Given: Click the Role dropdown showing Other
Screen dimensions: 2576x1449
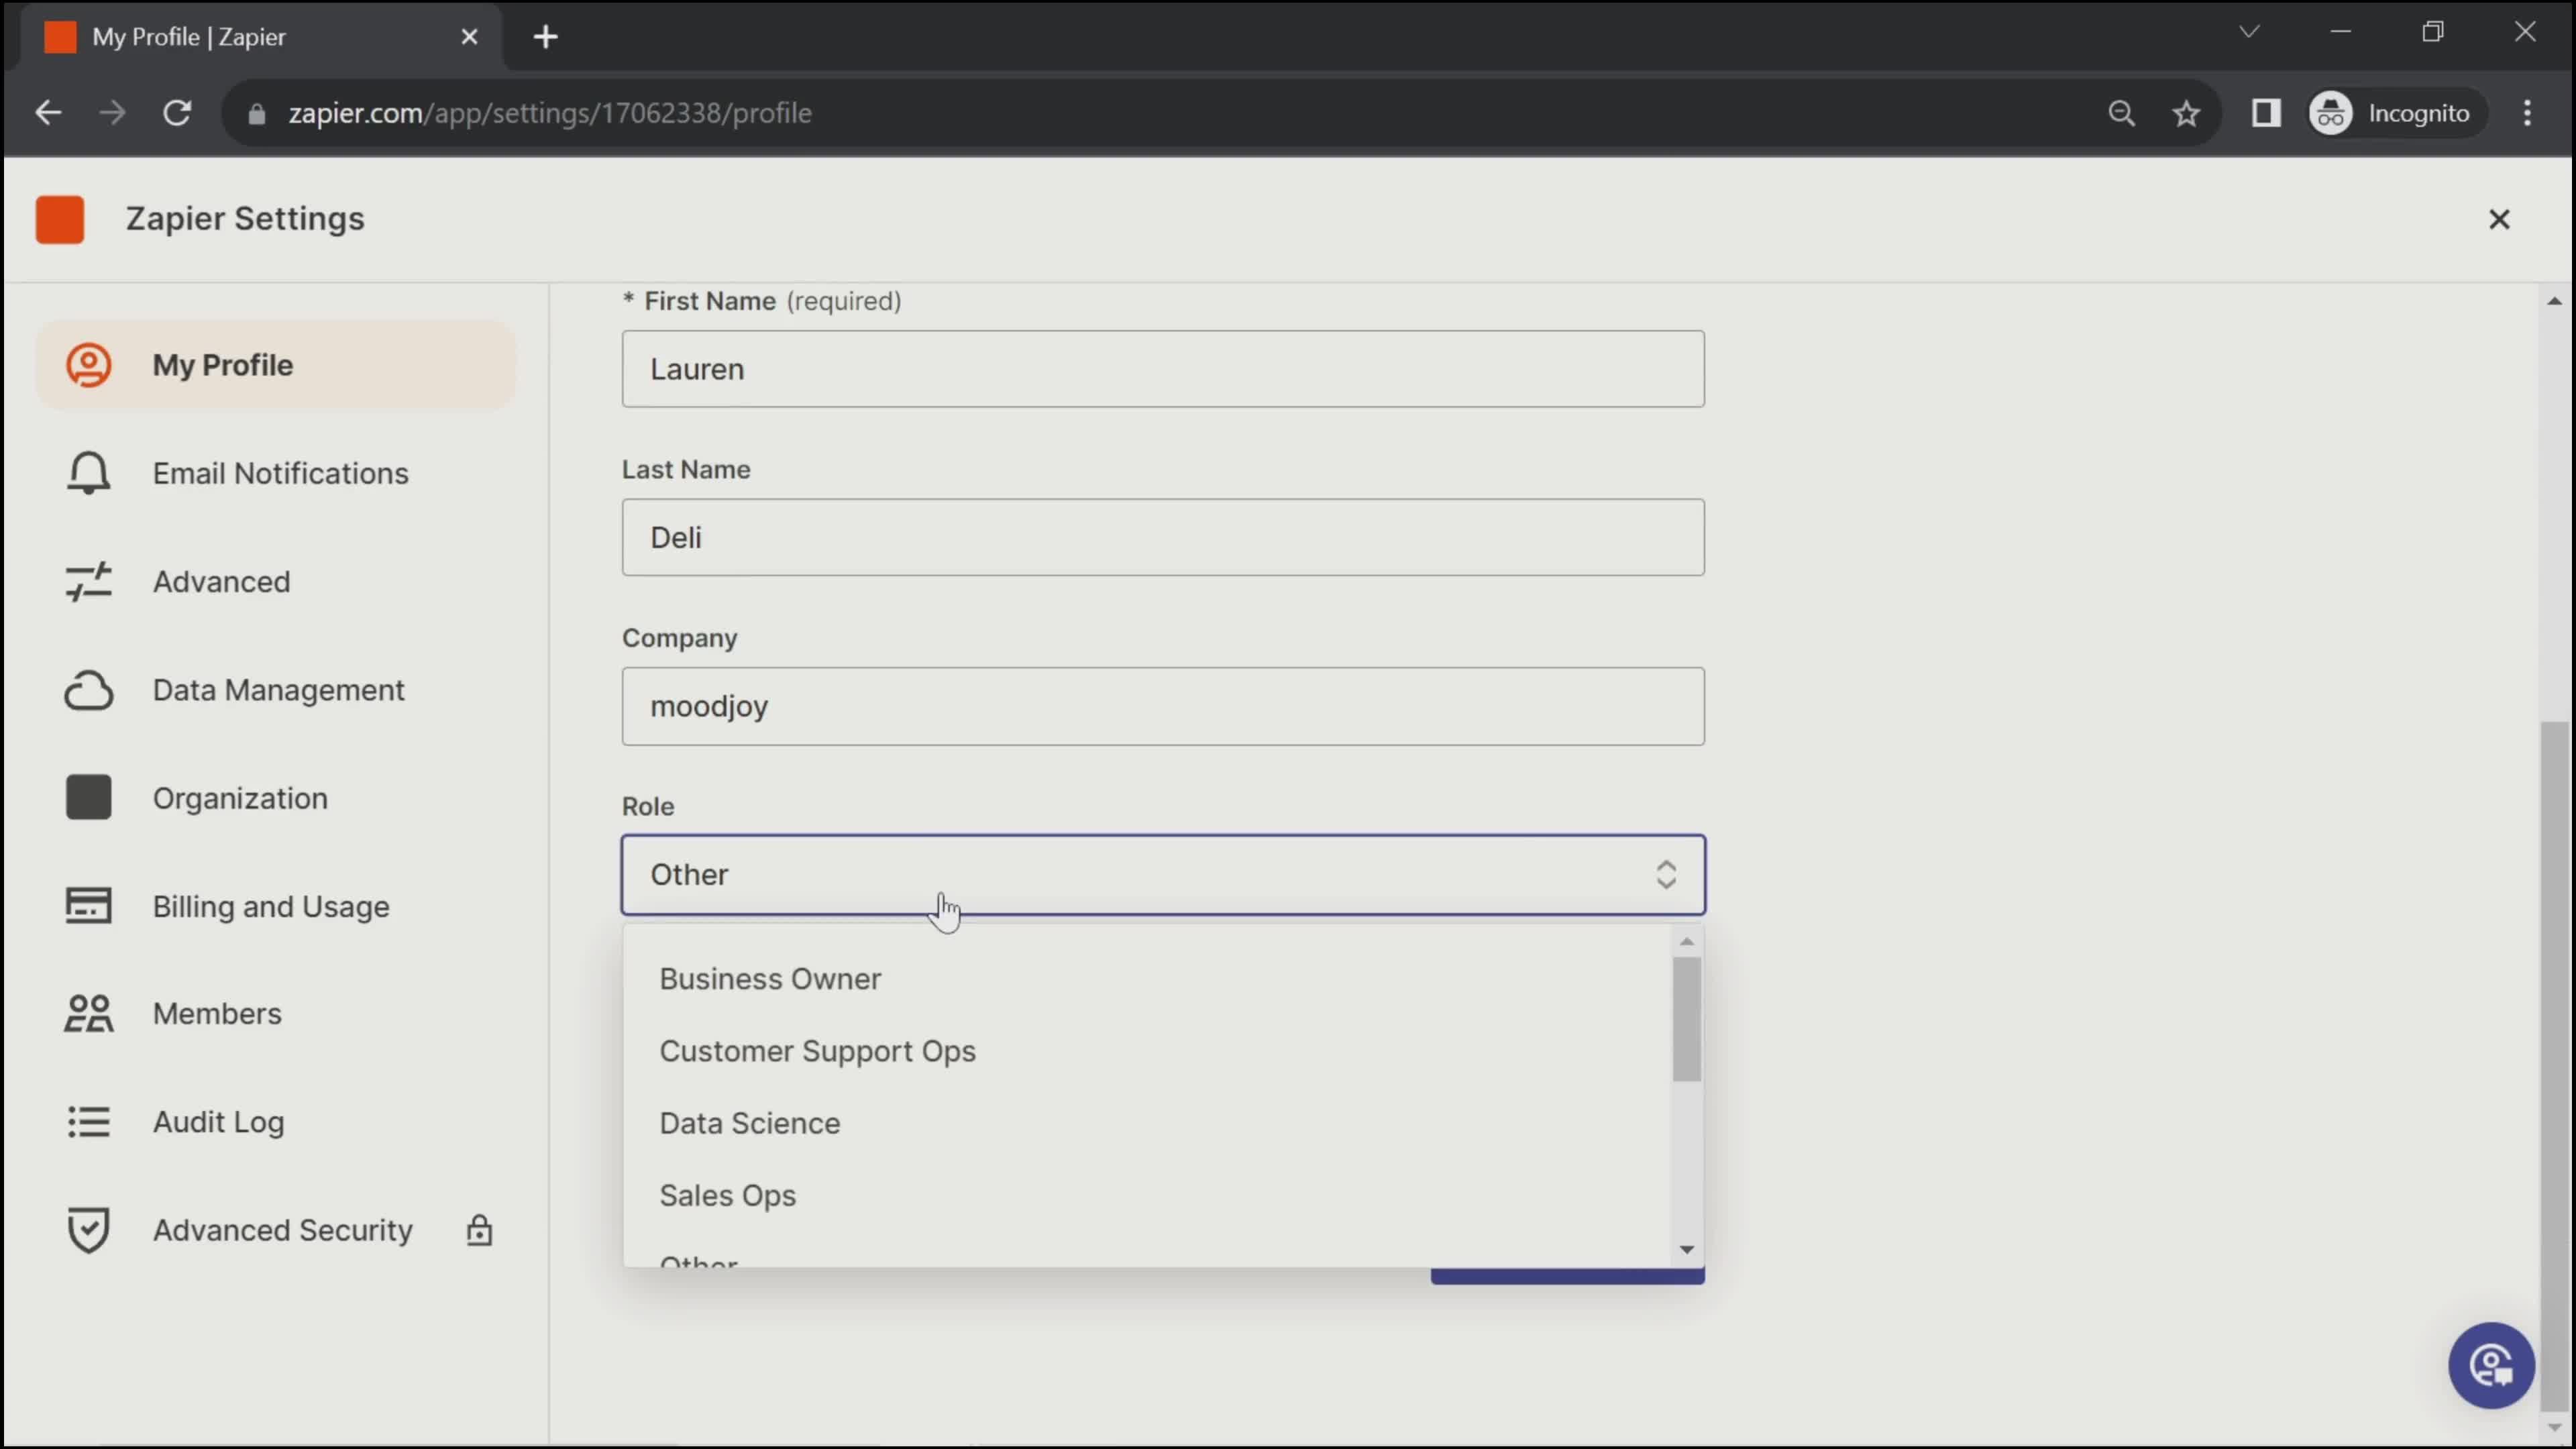Looking at the screenshot, I should 1163,875.
